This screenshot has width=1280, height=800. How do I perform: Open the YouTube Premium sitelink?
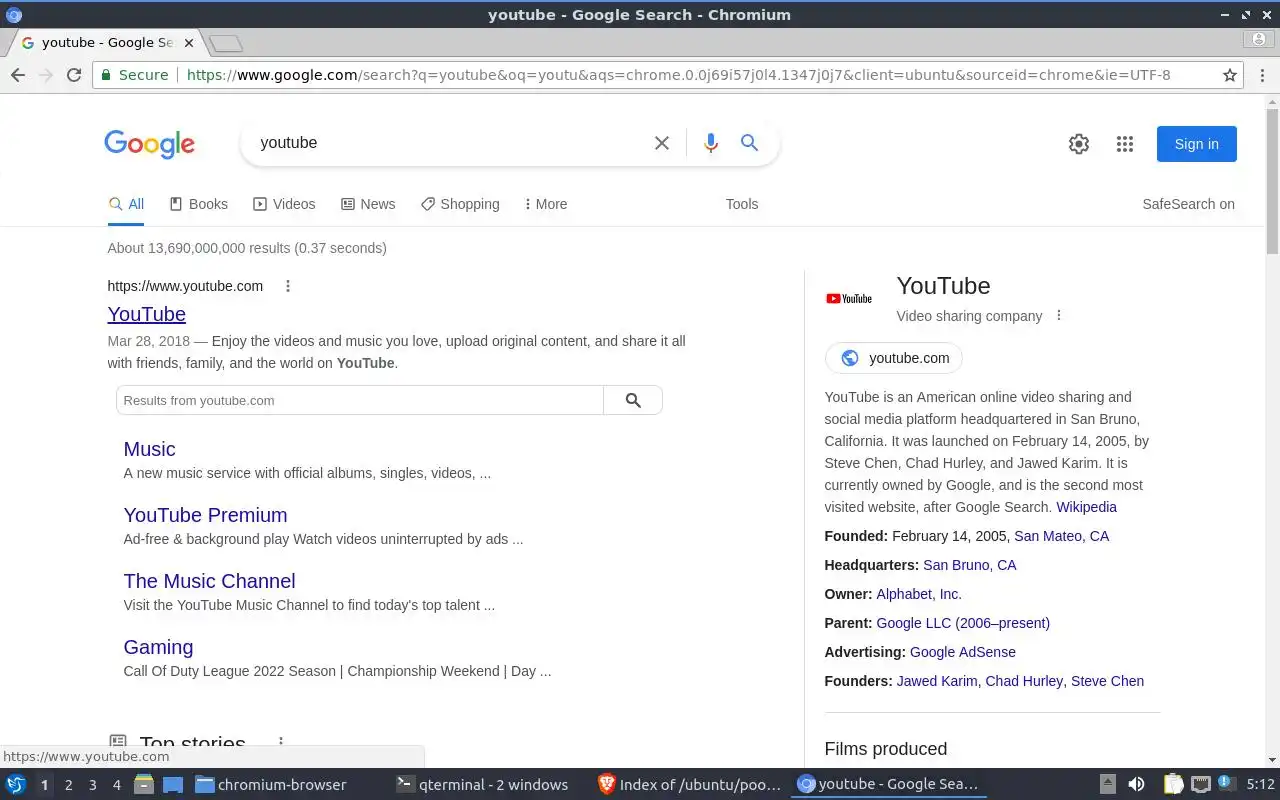point(205,515)
